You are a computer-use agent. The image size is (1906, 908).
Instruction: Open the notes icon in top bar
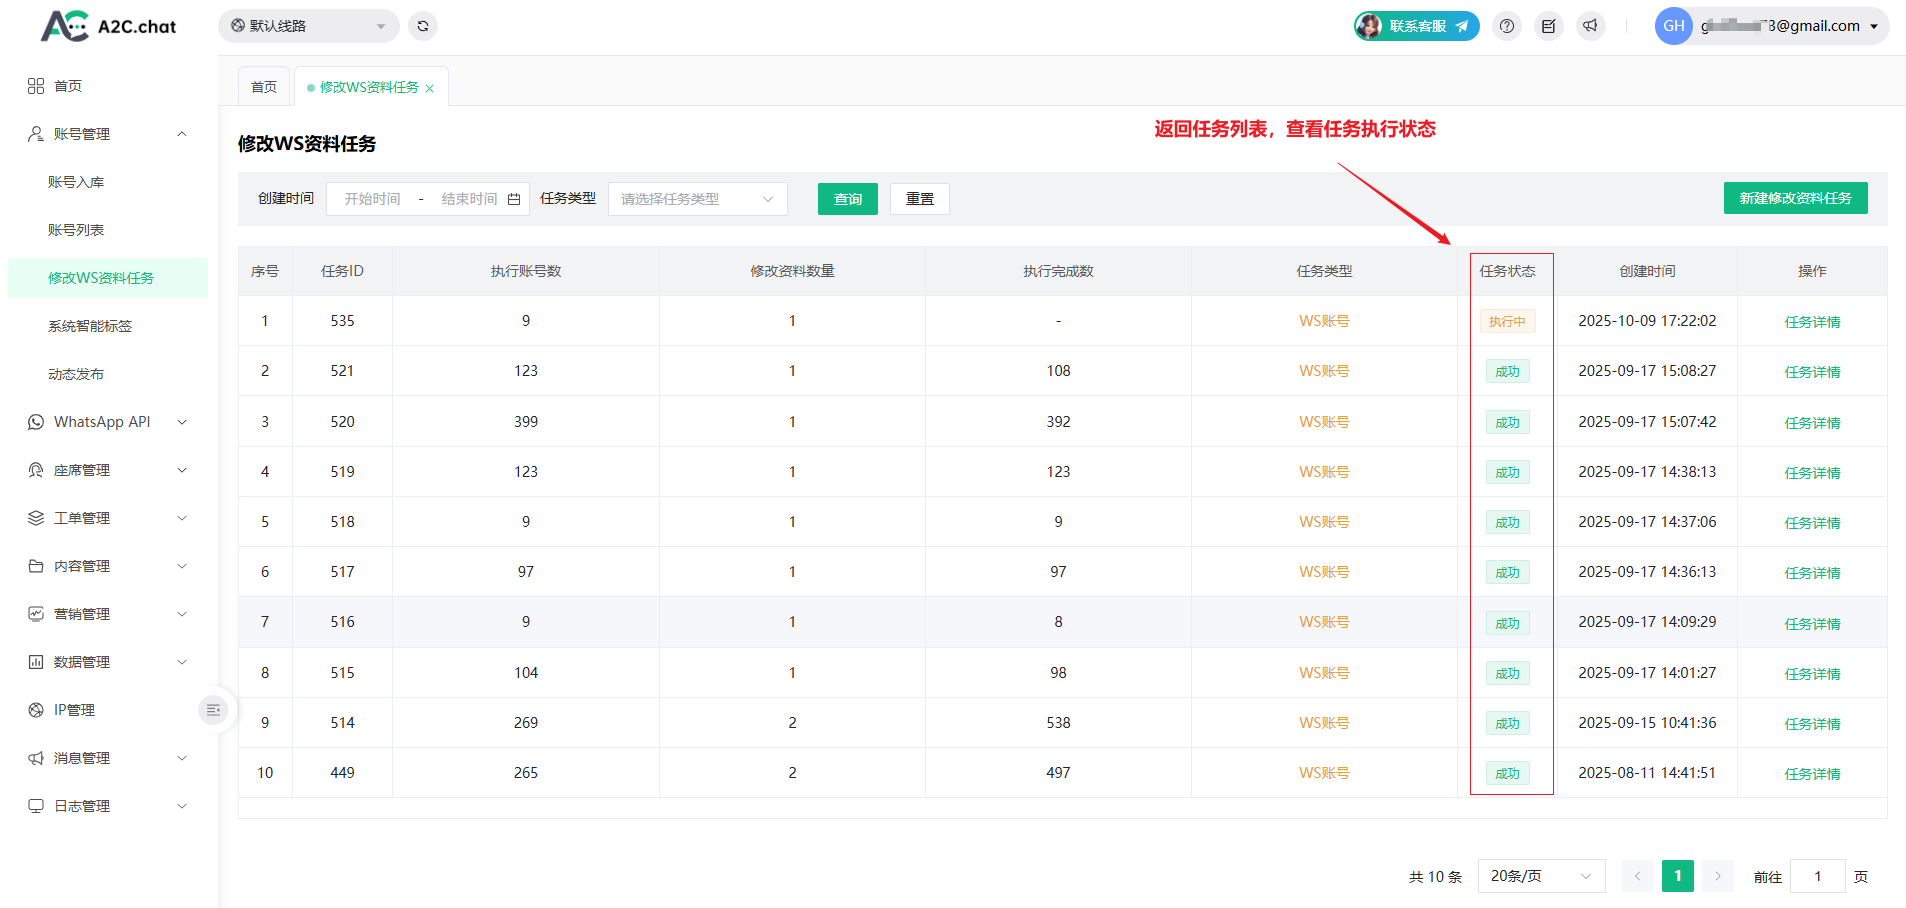pos(1548,26)
